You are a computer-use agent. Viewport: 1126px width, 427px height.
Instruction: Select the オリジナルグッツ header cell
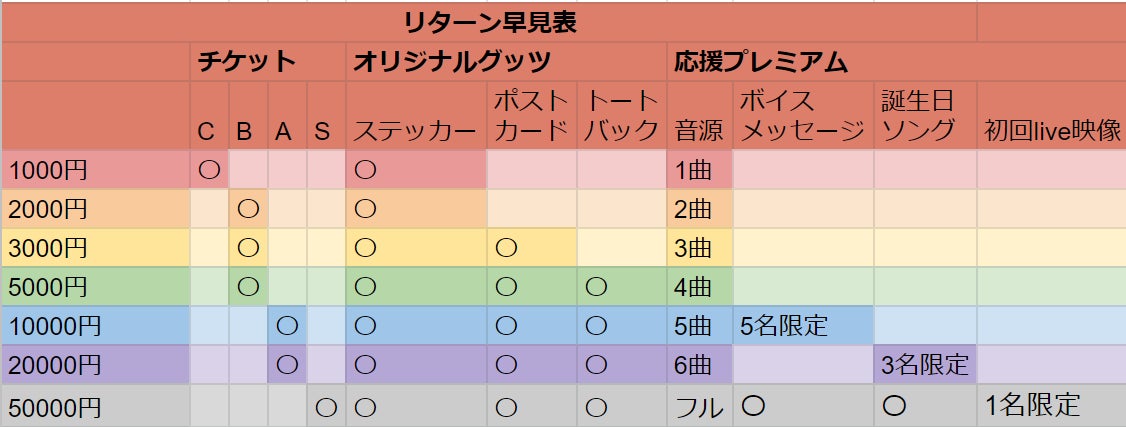[x=450, y=62]
